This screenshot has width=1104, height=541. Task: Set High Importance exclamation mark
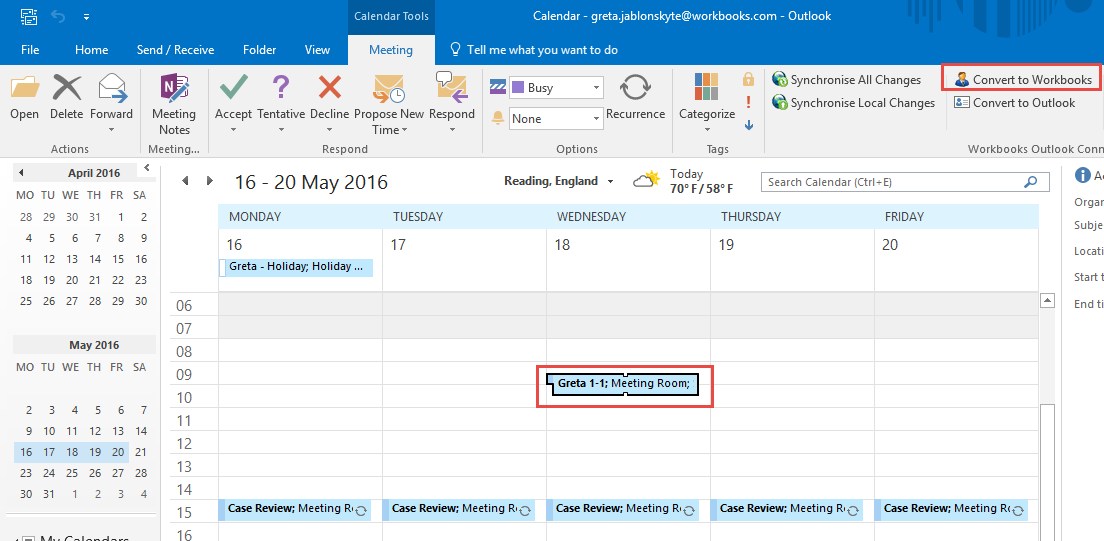[x=748, y=102]
